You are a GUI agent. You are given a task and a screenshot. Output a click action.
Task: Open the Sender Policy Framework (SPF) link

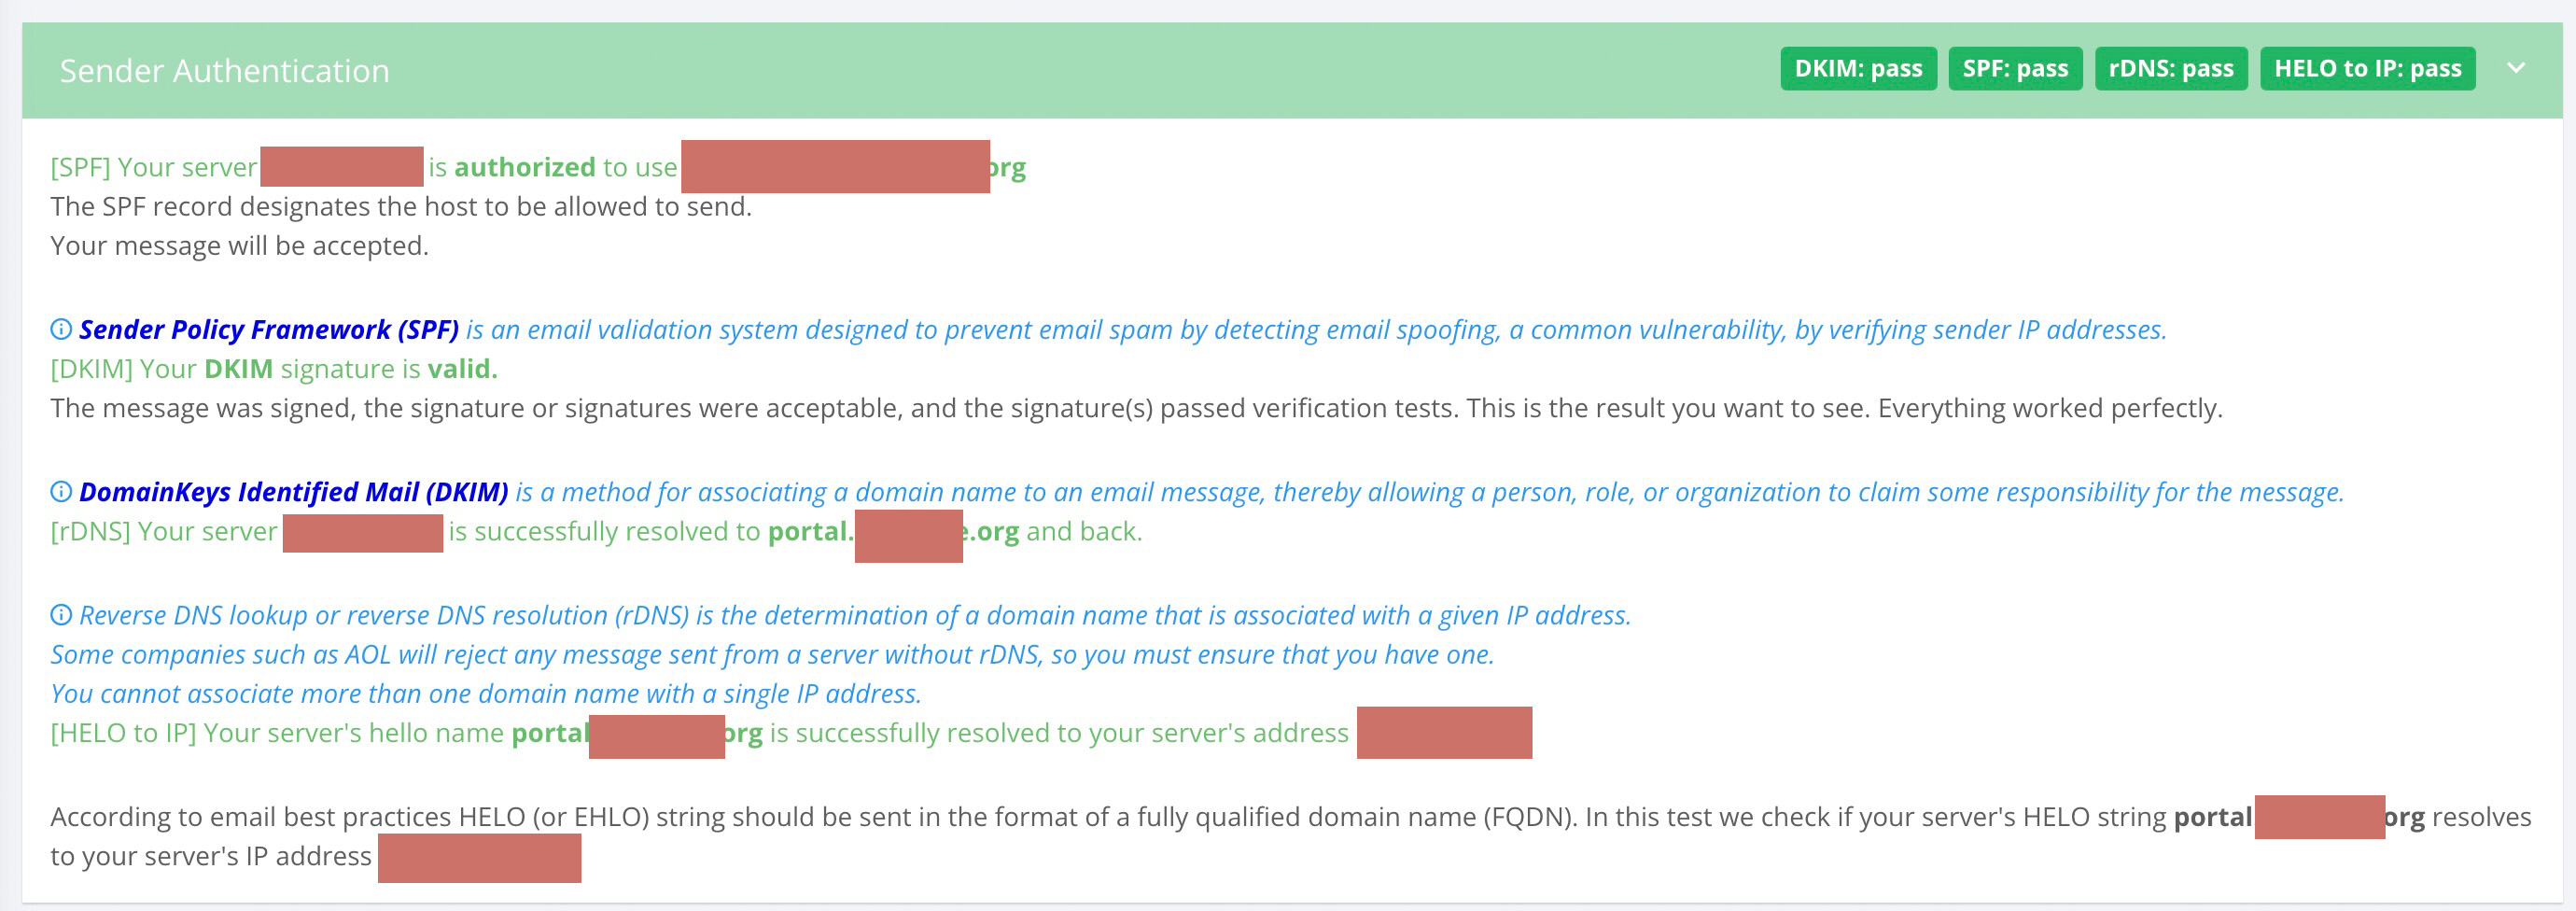269,330
